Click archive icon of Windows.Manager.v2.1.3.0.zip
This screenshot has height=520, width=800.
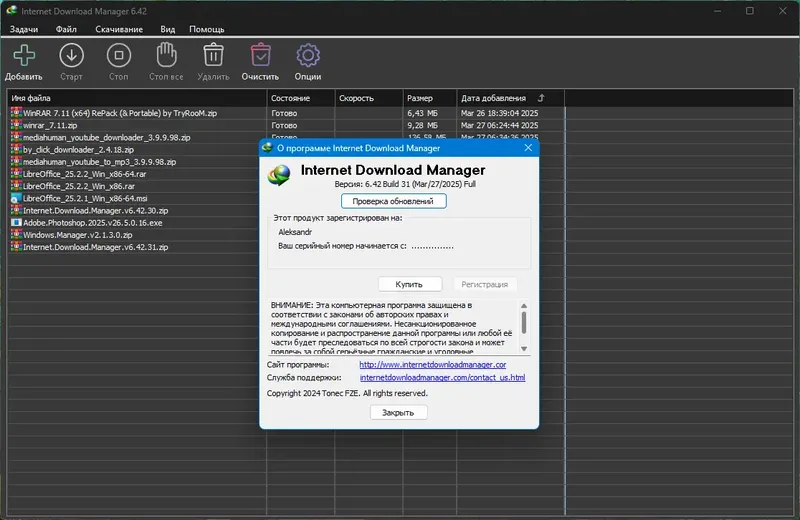point(16,235)
